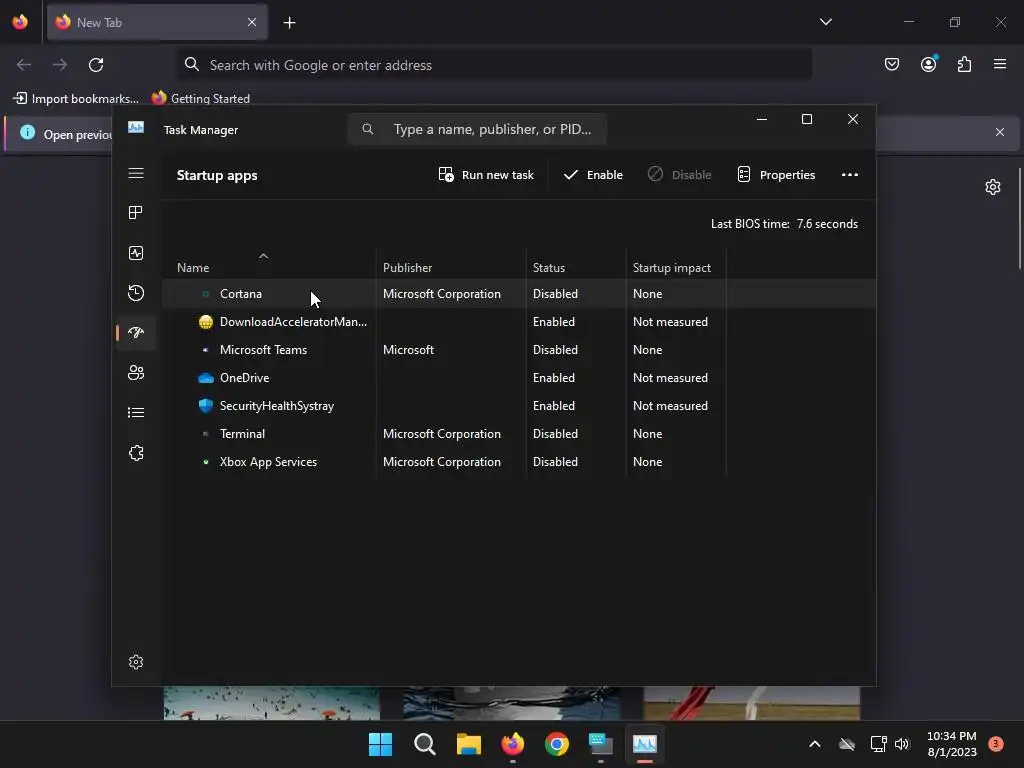Select Startup apps page icon in sidebar
The image size is (1024, 768).
pos(136,332)
